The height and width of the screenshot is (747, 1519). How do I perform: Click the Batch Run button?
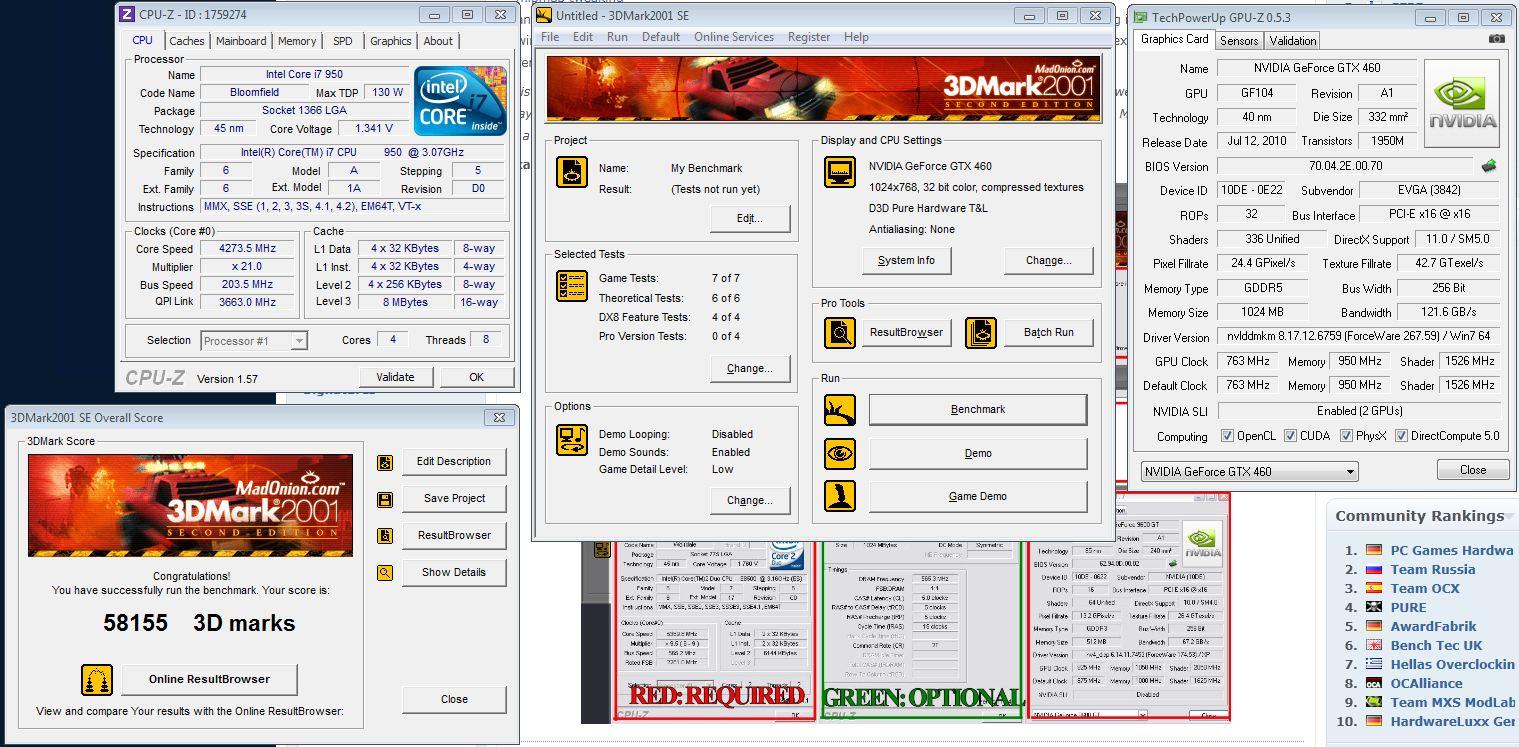click(x=1048, y=332)
